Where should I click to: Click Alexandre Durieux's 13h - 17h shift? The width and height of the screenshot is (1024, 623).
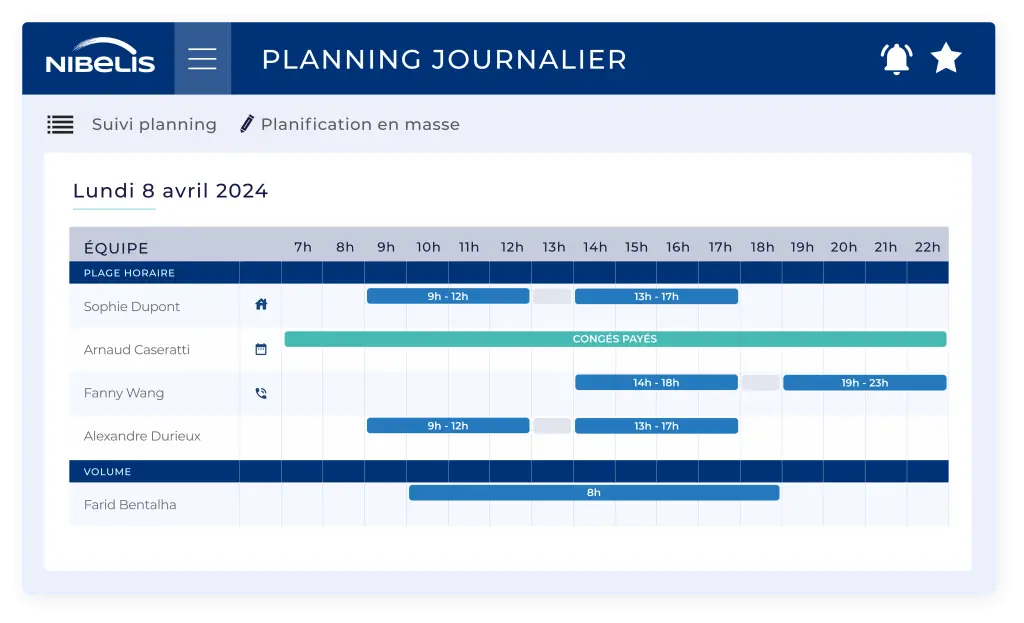[656, 426]
